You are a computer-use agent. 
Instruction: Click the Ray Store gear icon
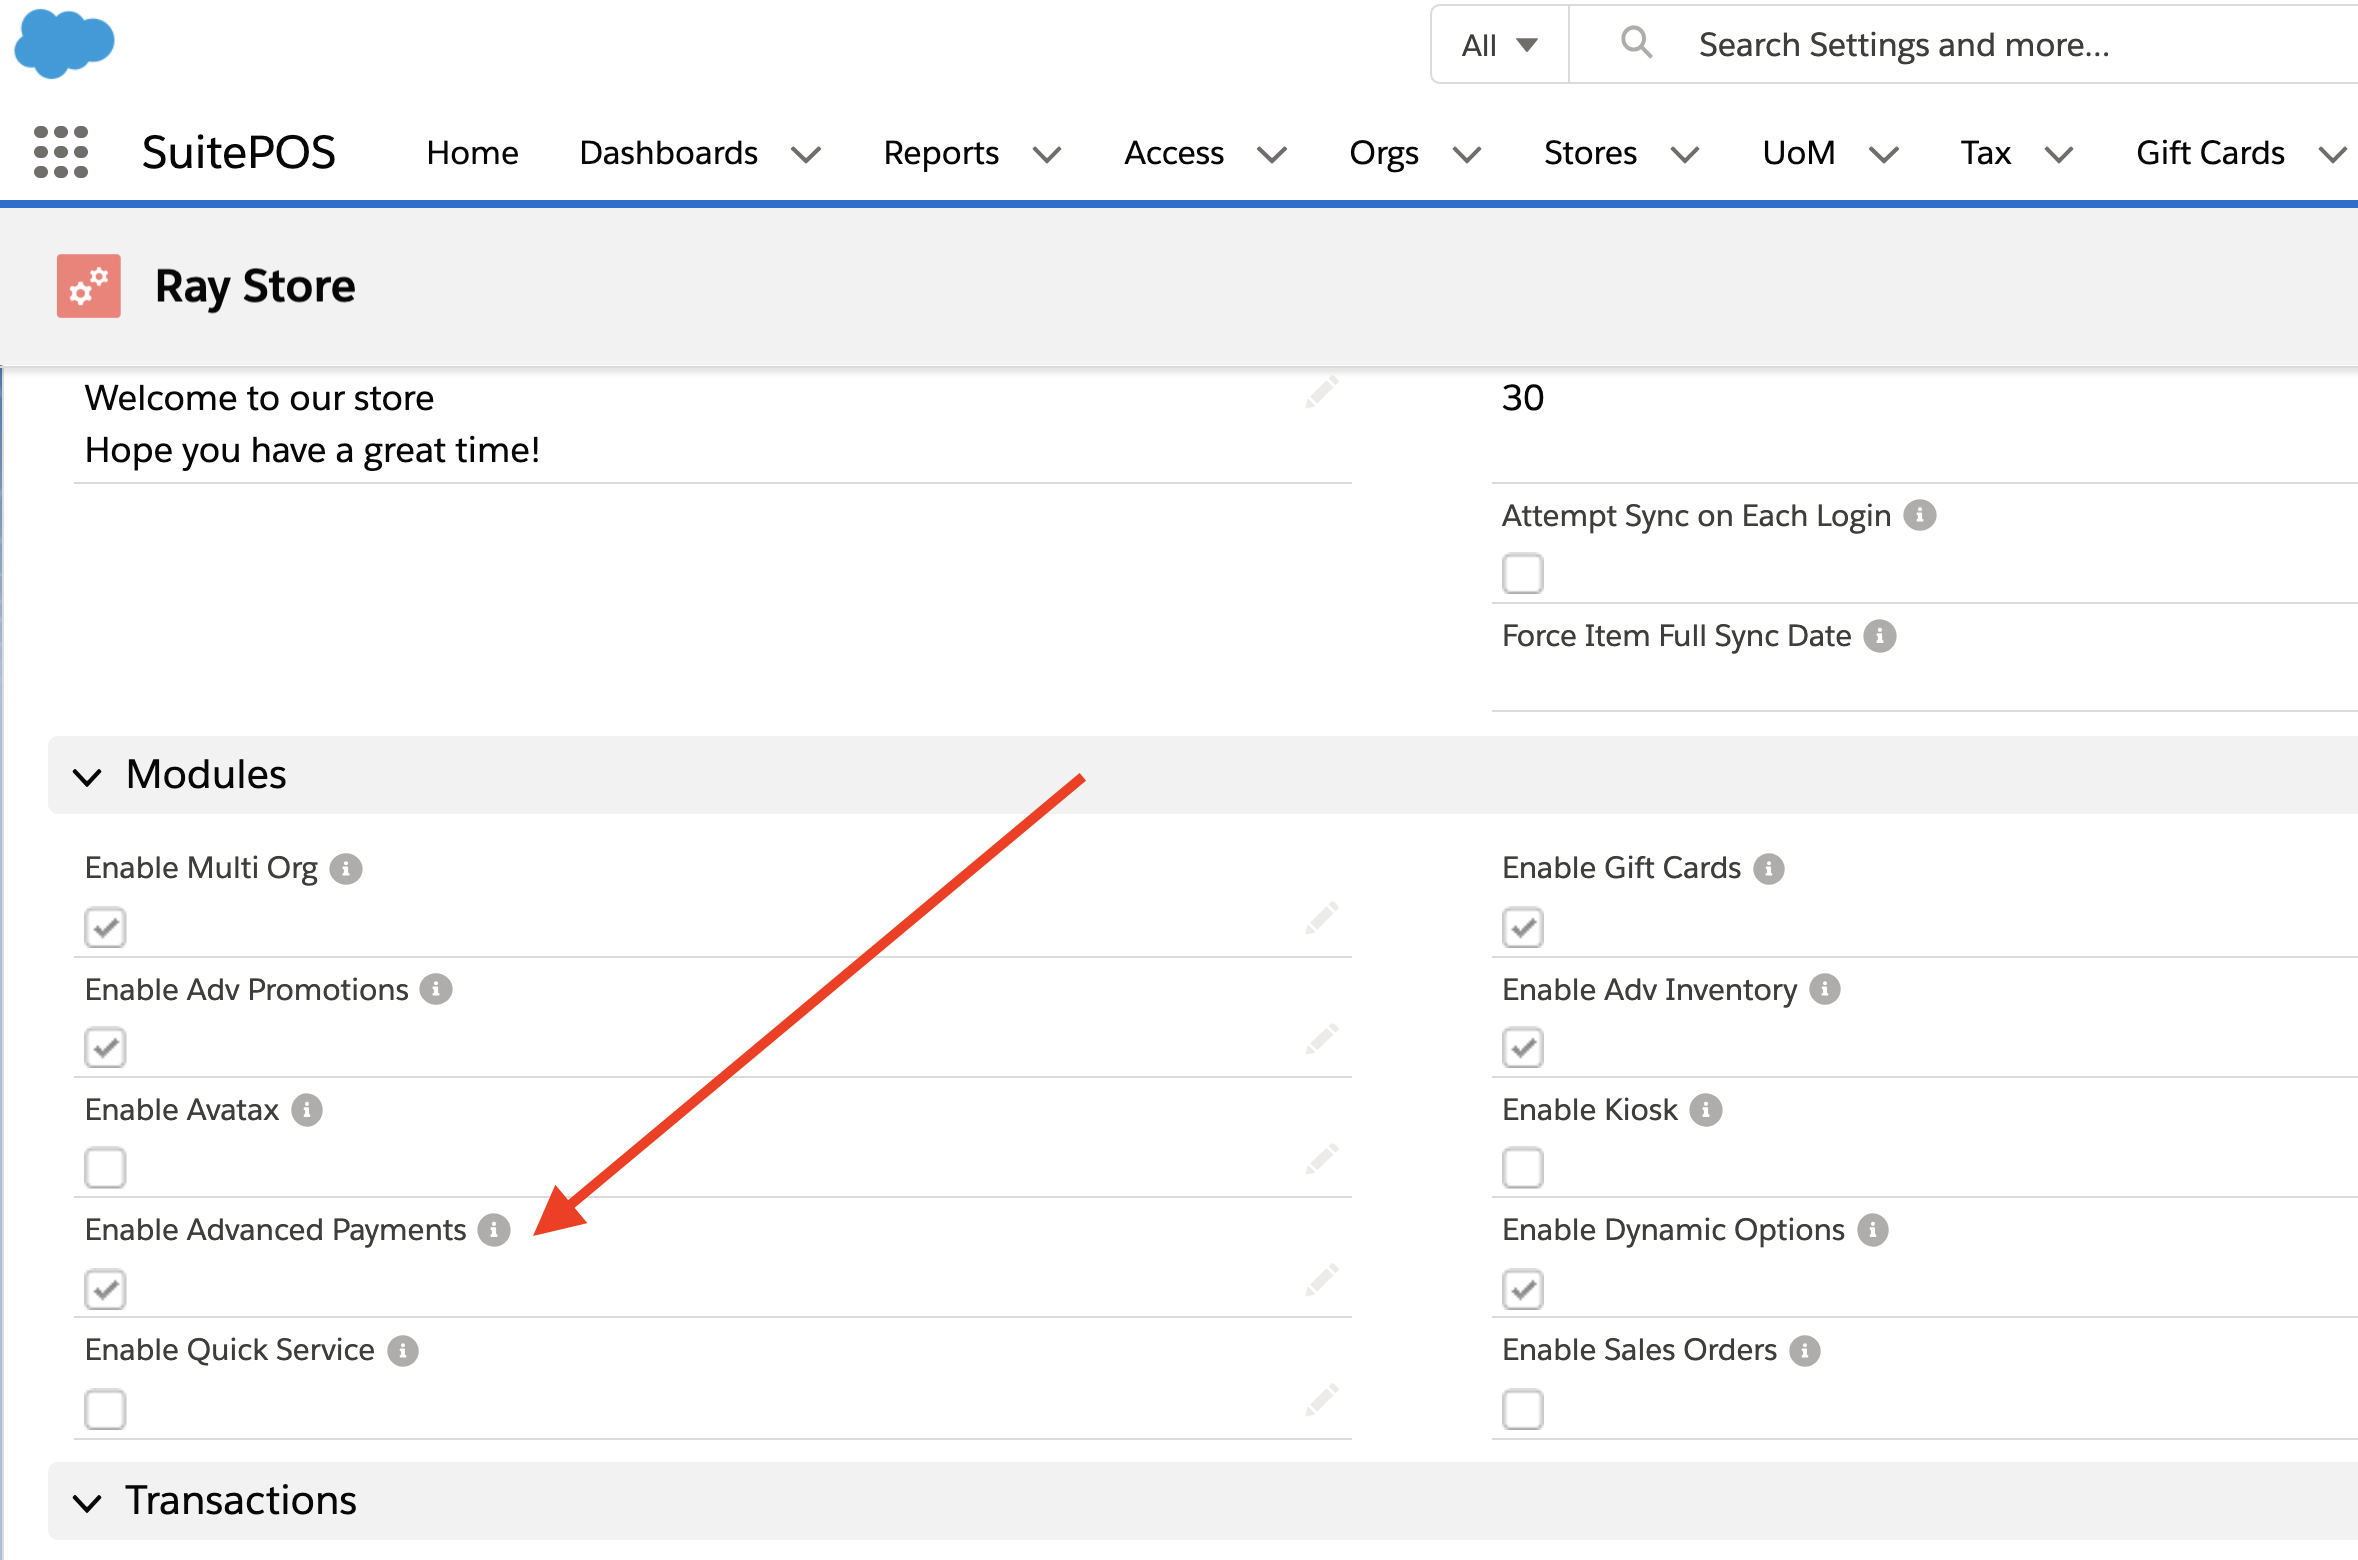(x=89, y=286)
